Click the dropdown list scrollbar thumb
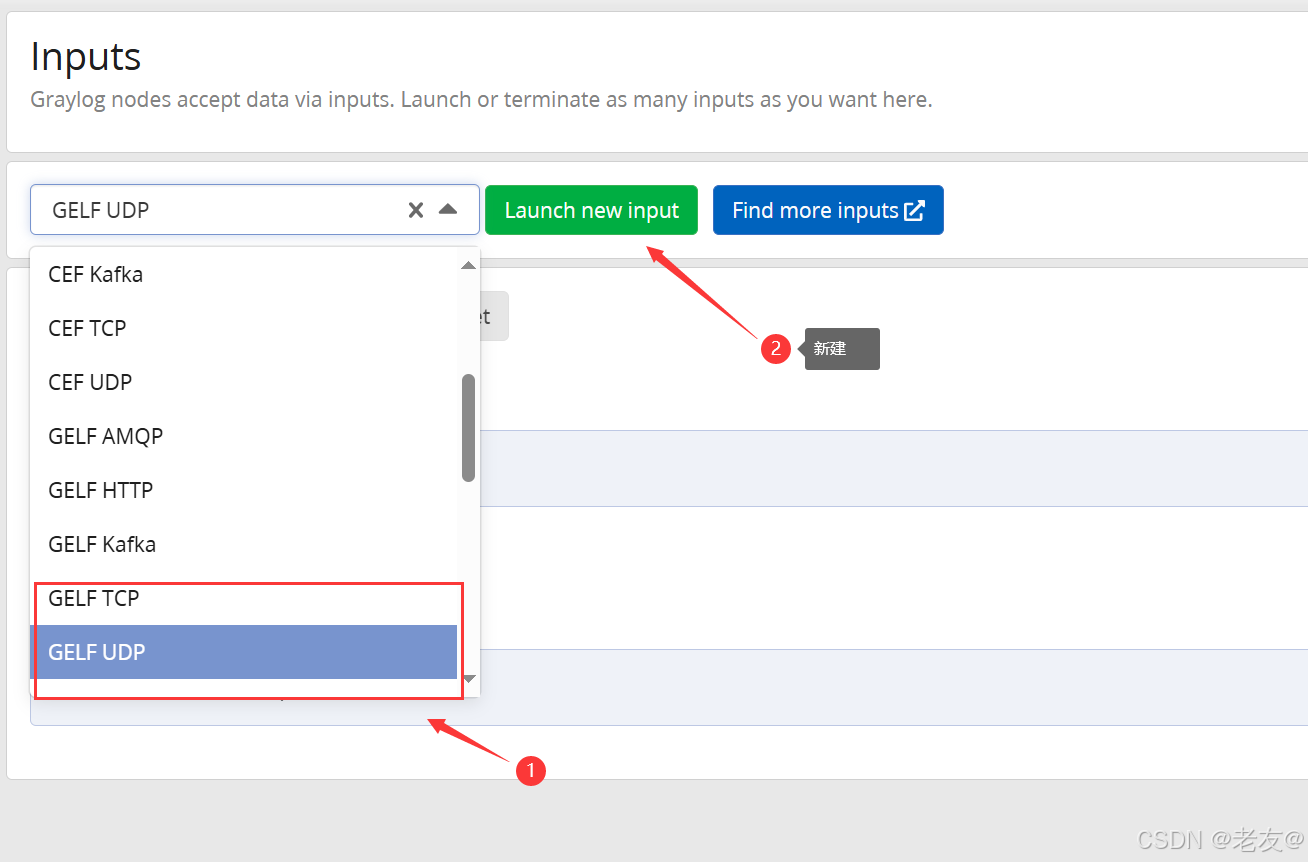This screenshot has height=862, width=1308. (x=468, y=428)
